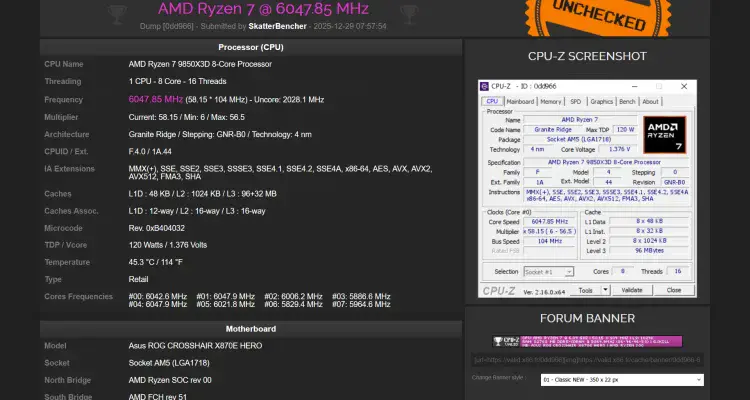Click the Motherboard section header

pos(251,329)
